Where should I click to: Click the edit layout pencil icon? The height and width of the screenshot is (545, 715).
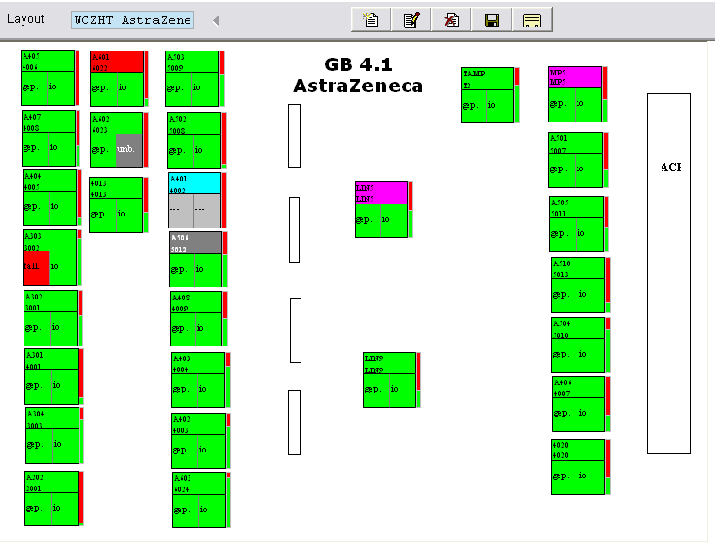411,20
